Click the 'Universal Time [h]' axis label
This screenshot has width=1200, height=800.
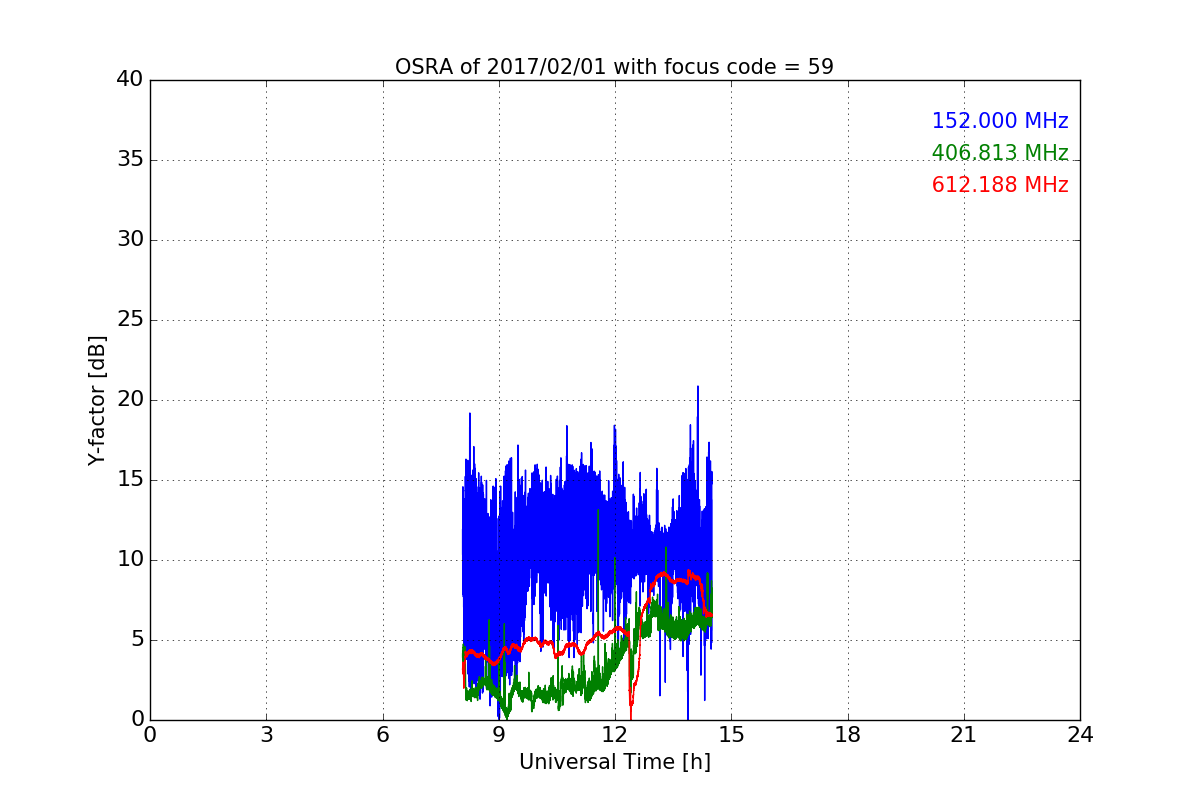pyautogui.click(x=615, y=762)
